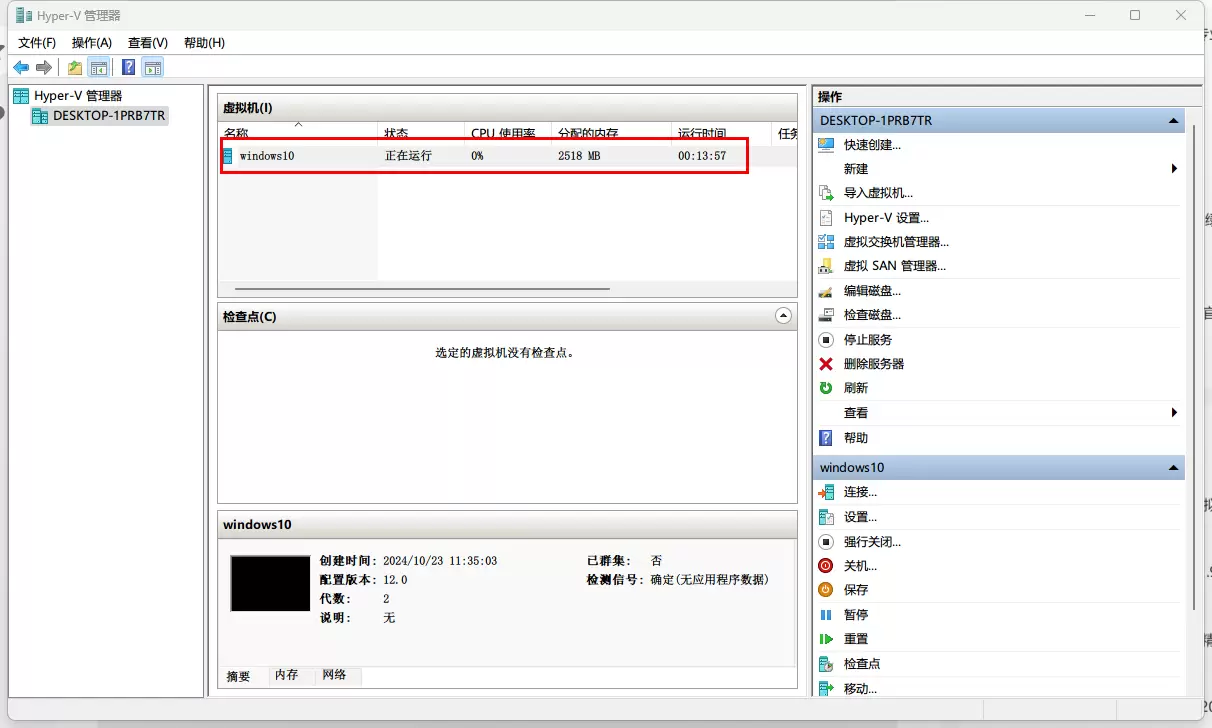1212x728 pixels.
Task: Select the Hyper-V 管理器 root tree node
Action: pos(78,96)
